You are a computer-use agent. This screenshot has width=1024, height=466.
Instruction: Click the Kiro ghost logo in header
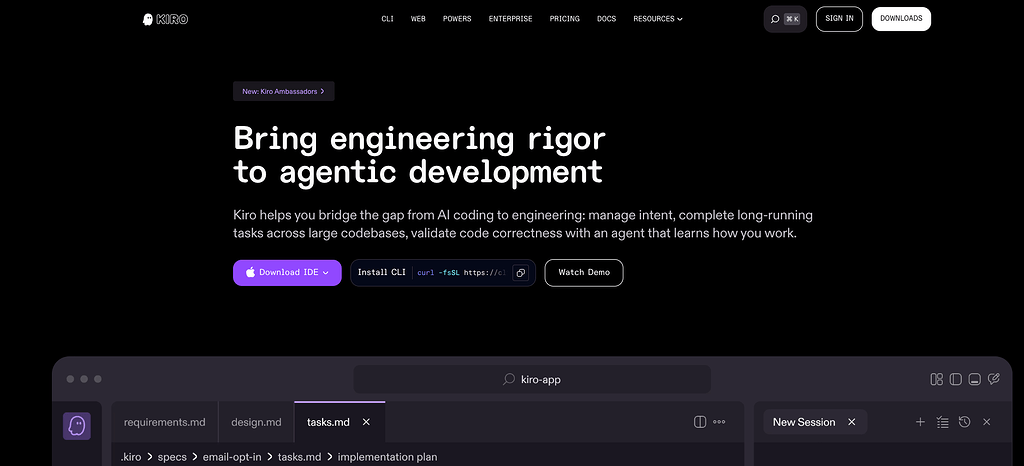pos(165,19)
